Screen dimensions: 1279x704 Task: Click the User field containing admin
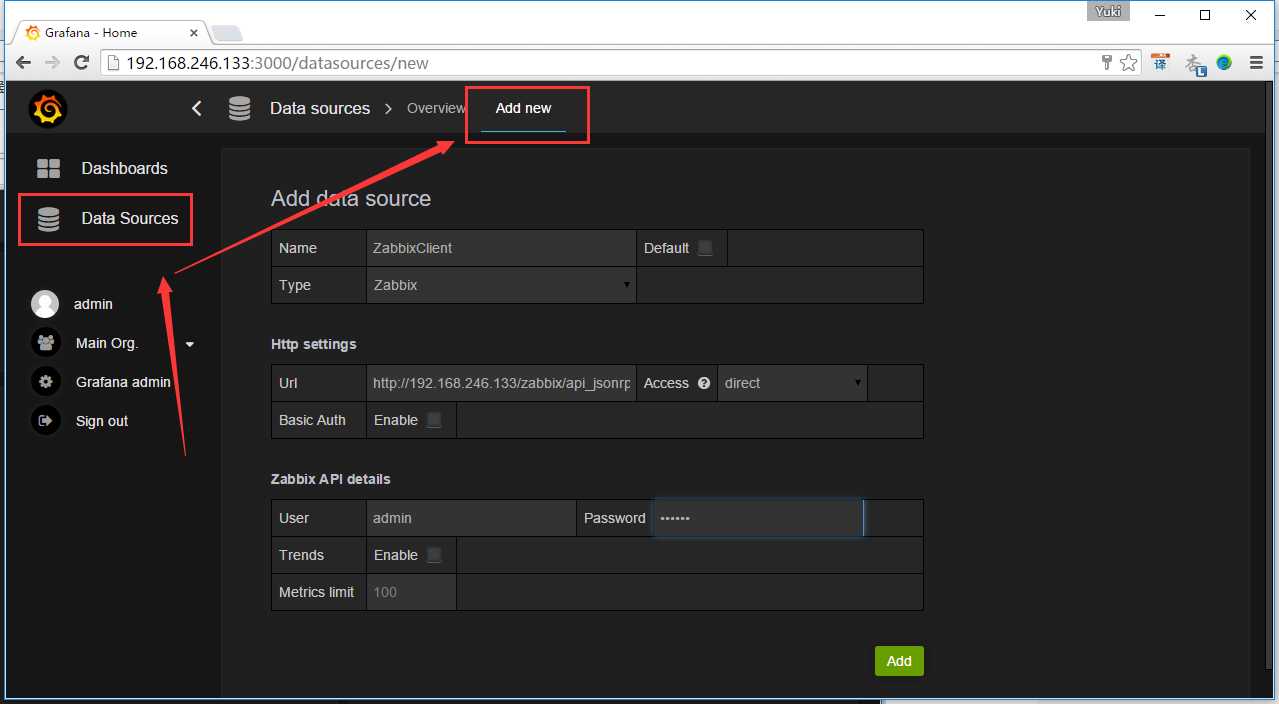tap(471, 518)
